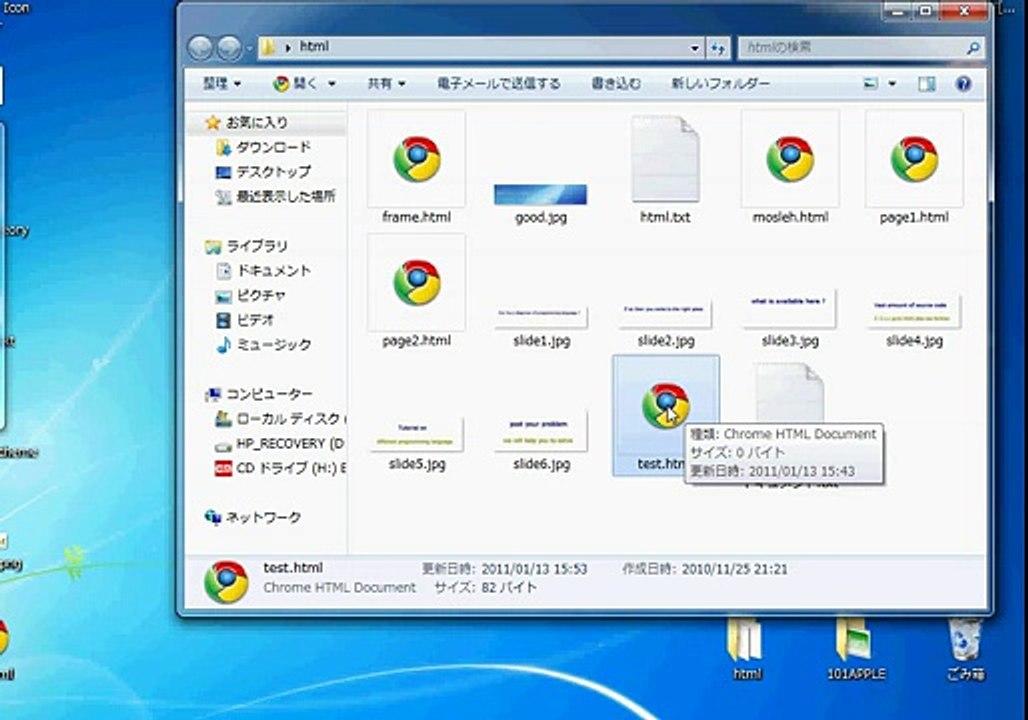Select the html.txt file icon

(x=665, y=159)
